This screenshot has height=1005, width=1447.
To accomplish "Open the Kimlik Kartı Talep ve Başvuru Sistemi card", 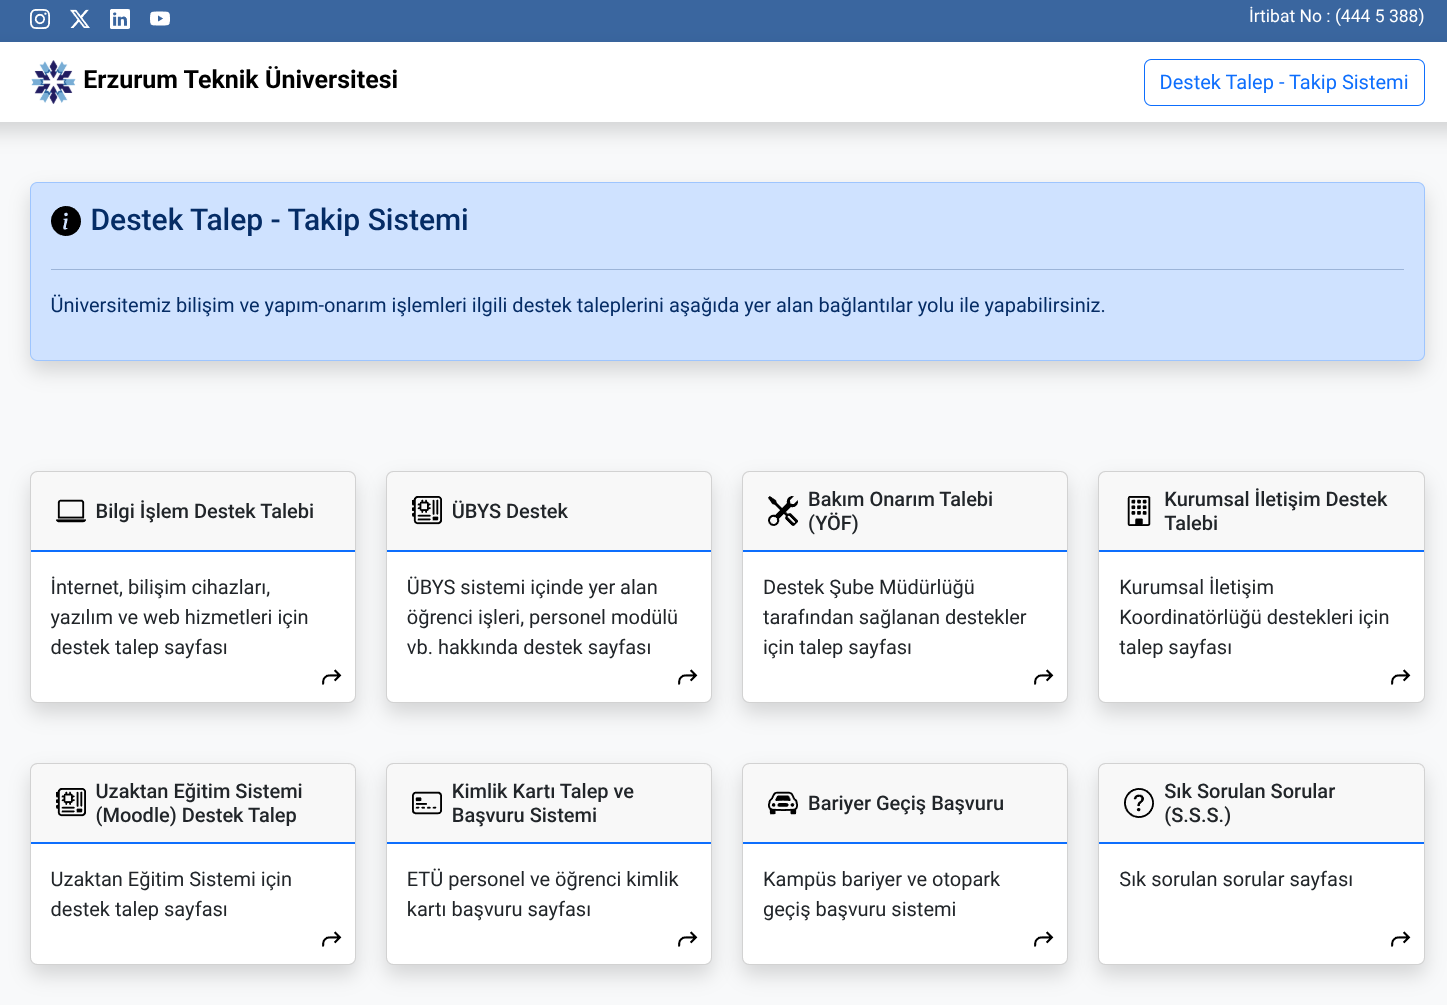I will pos(548,863).
